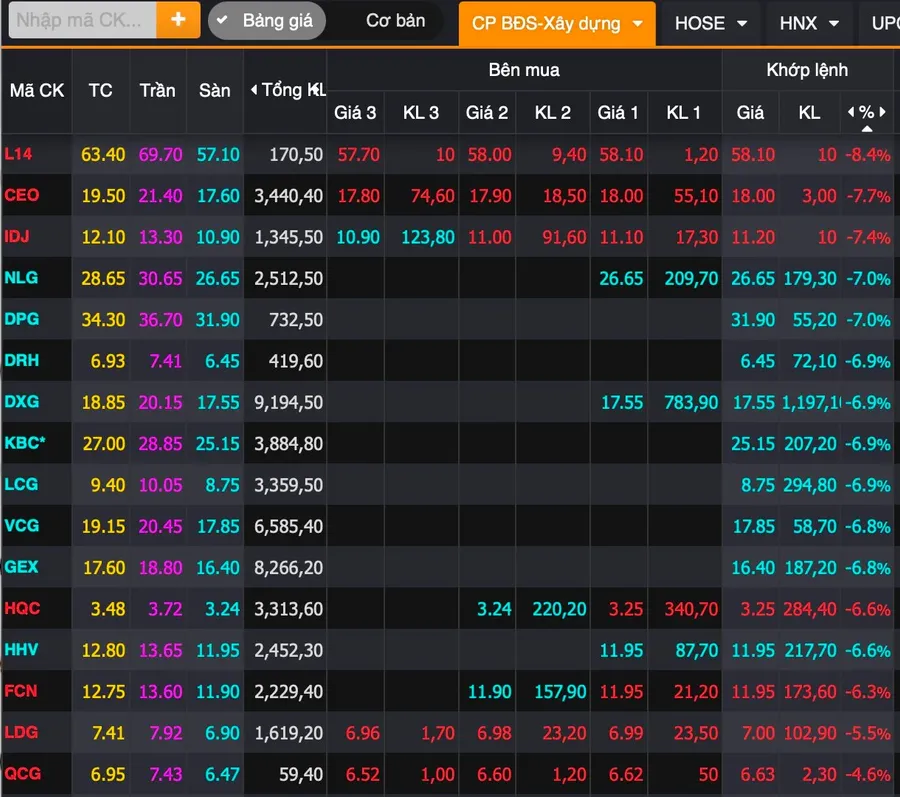Click LCG ceiling price '10.05'
900x797 pixels.
coord(161,485)
